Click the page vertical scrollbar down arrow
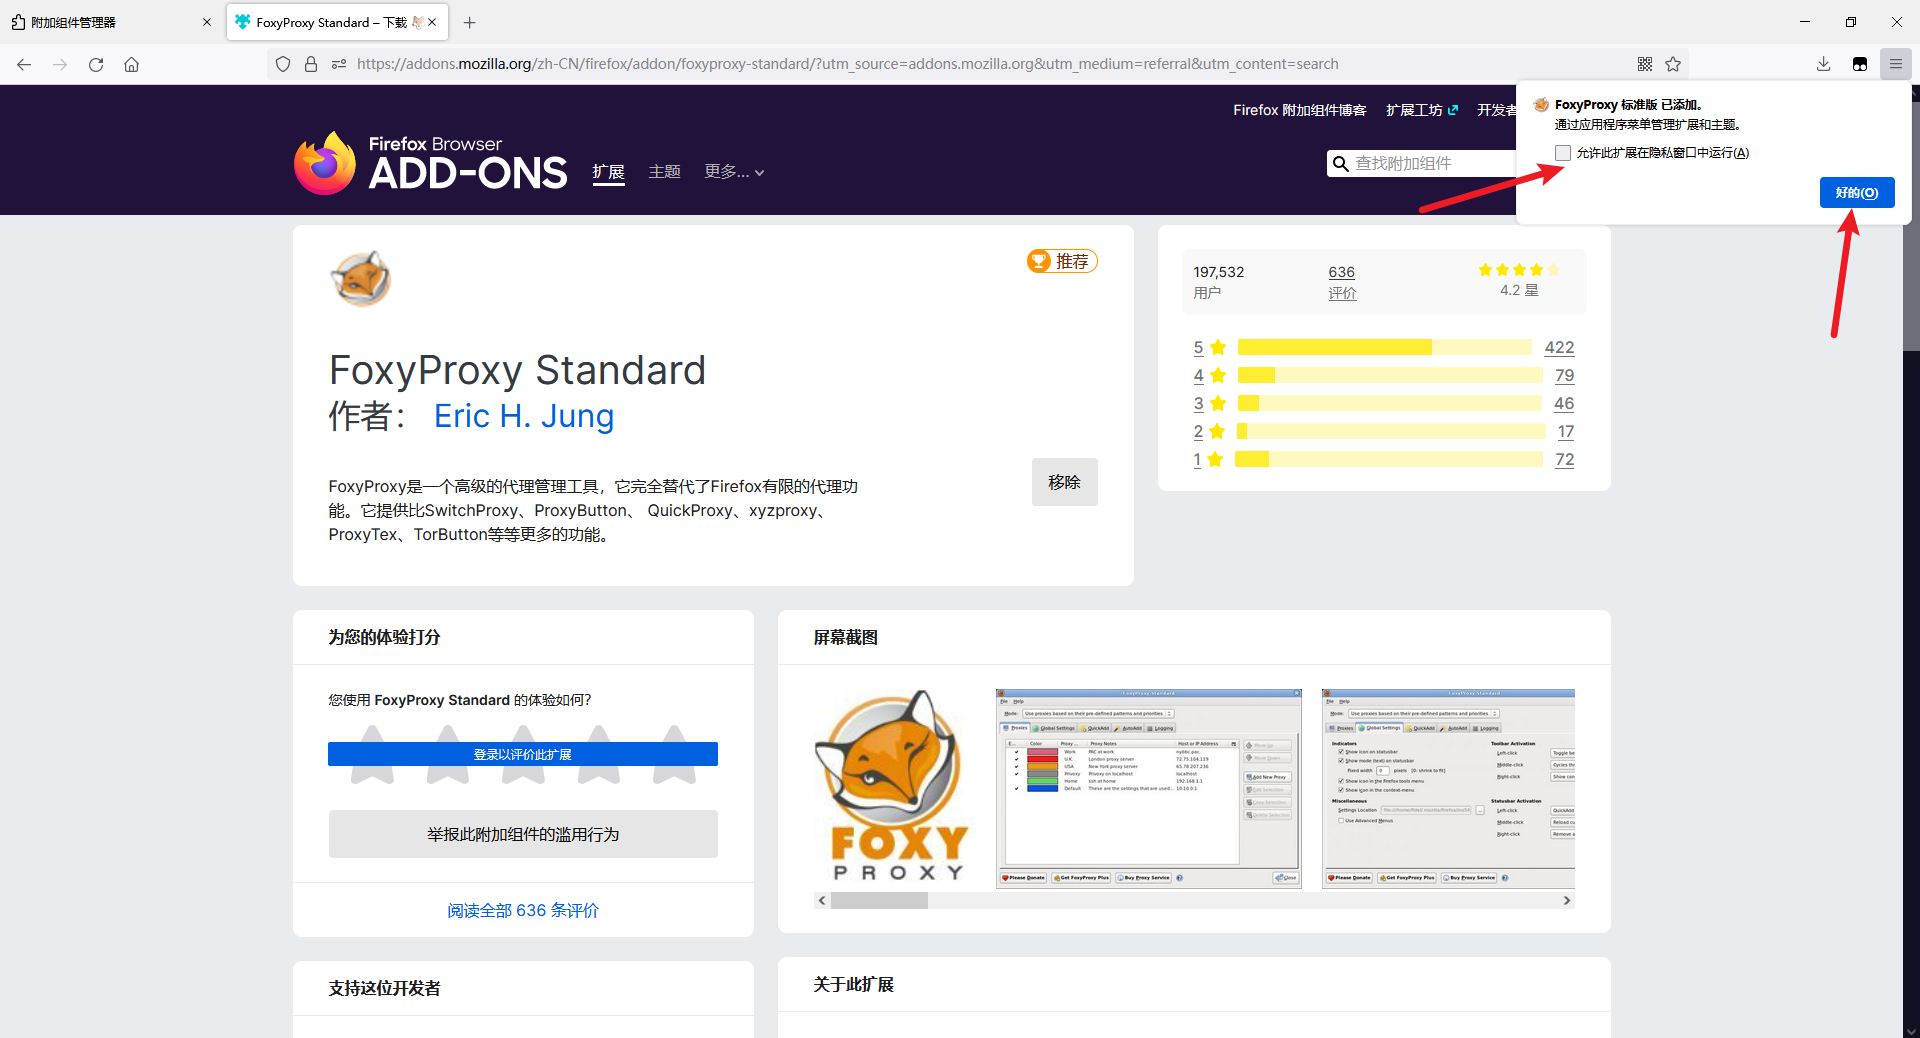 (x=1912, y=1030)
